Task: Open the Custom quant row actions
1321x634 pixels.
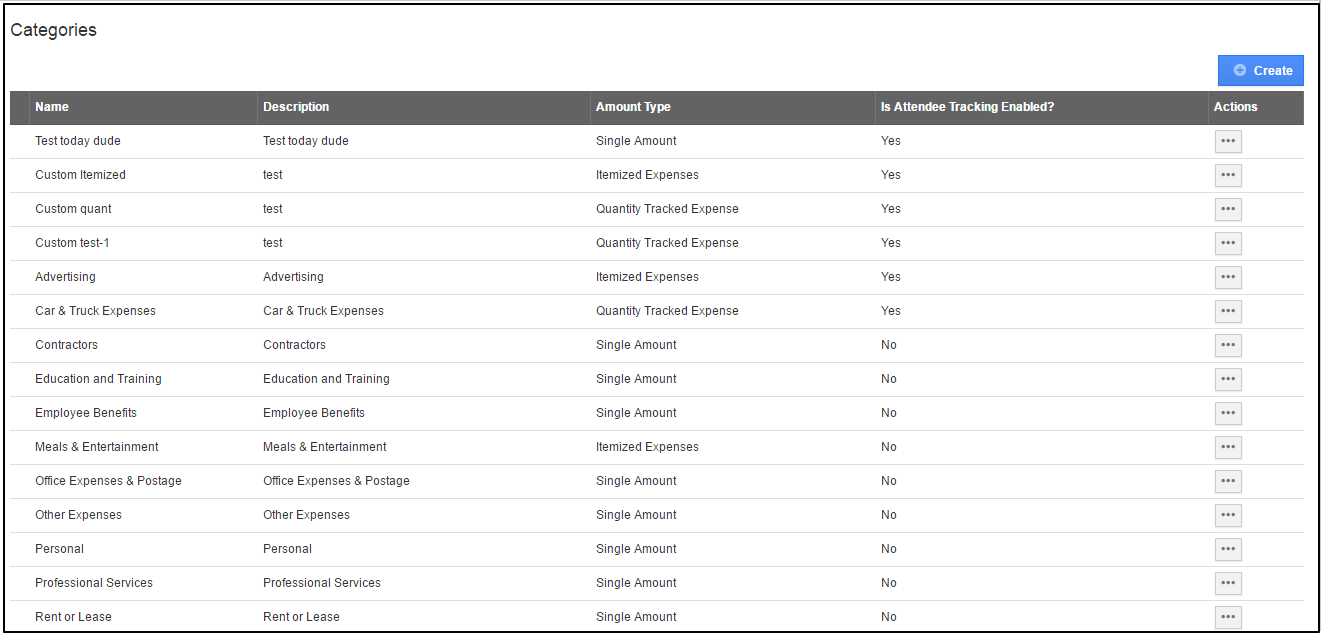Action: (1228, 209)
